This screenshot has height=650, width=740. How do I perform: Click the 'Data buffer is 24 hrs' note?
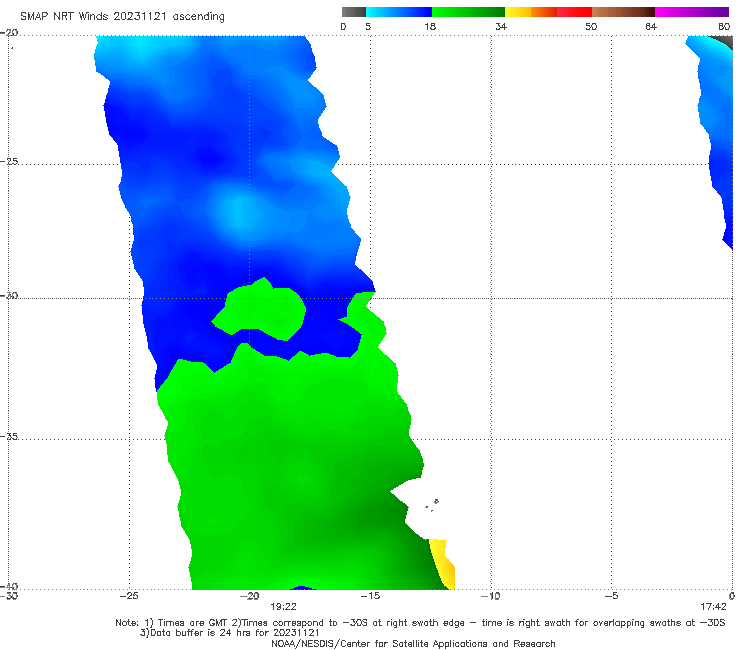(x=229, y=633)
